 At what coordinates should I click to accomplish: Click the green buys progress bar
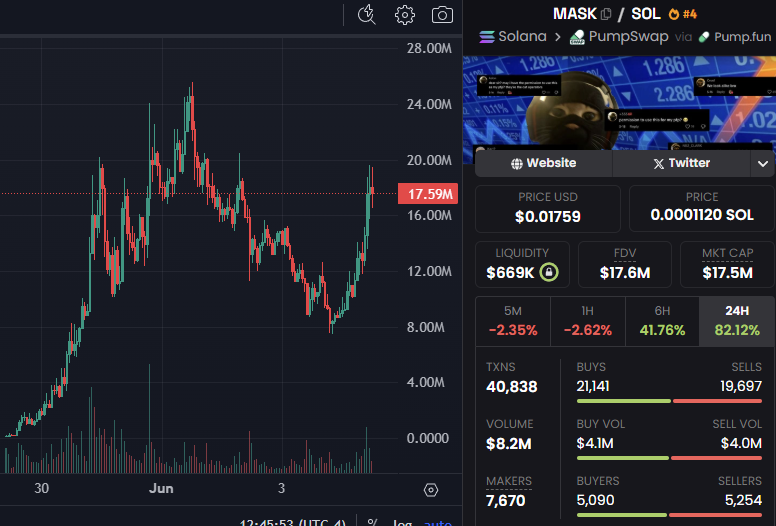tap(624, 401)
